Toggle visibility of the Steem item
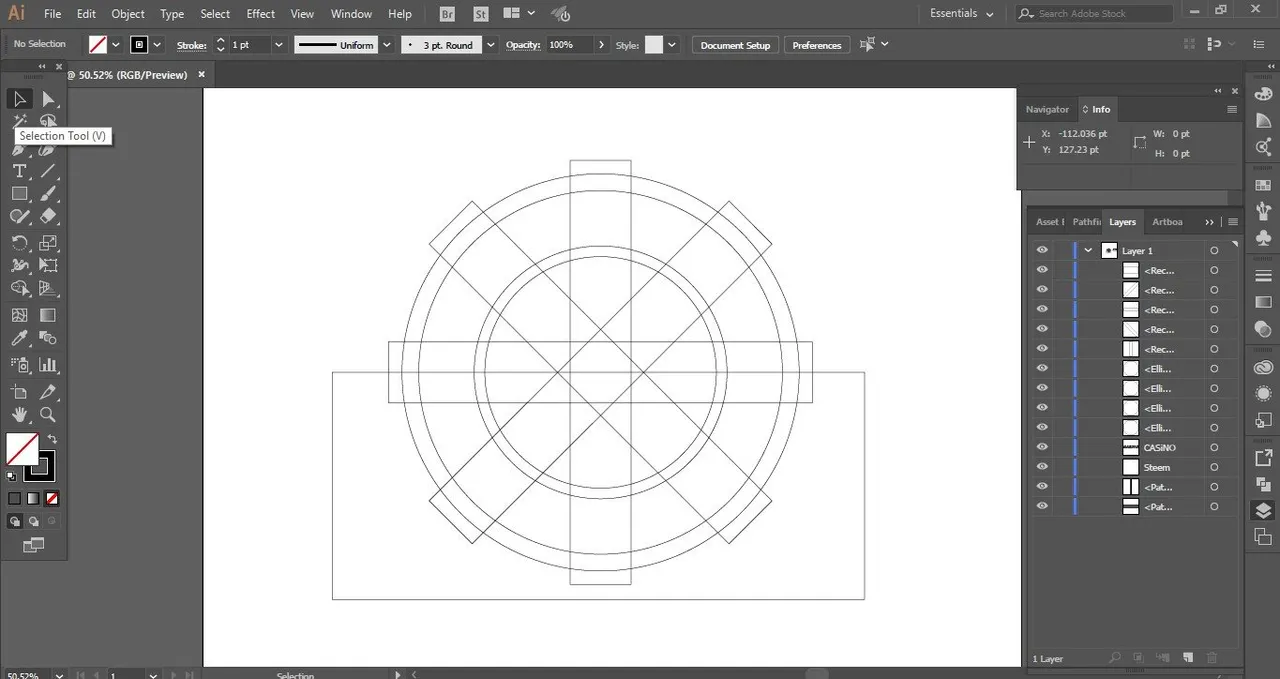This screenshot has height=679, width=1280. pyautogui.click(x=1042, y=467)
